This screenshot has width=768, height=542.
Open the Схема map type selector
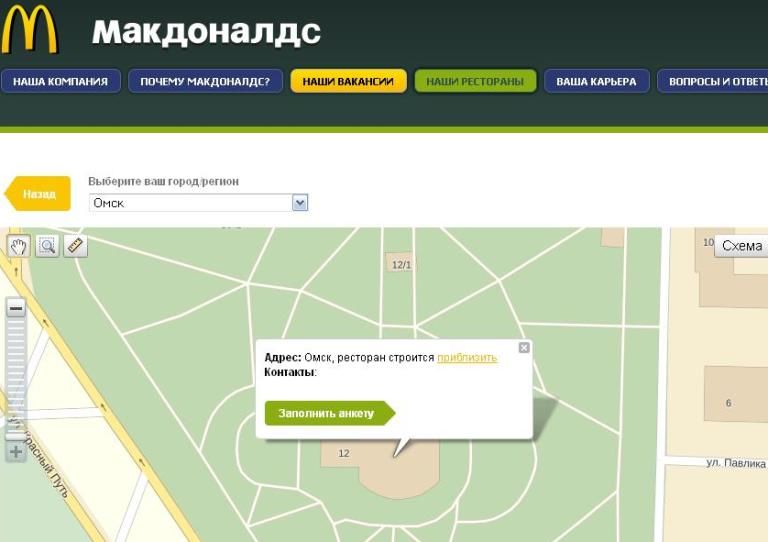[x=741, y=246]
